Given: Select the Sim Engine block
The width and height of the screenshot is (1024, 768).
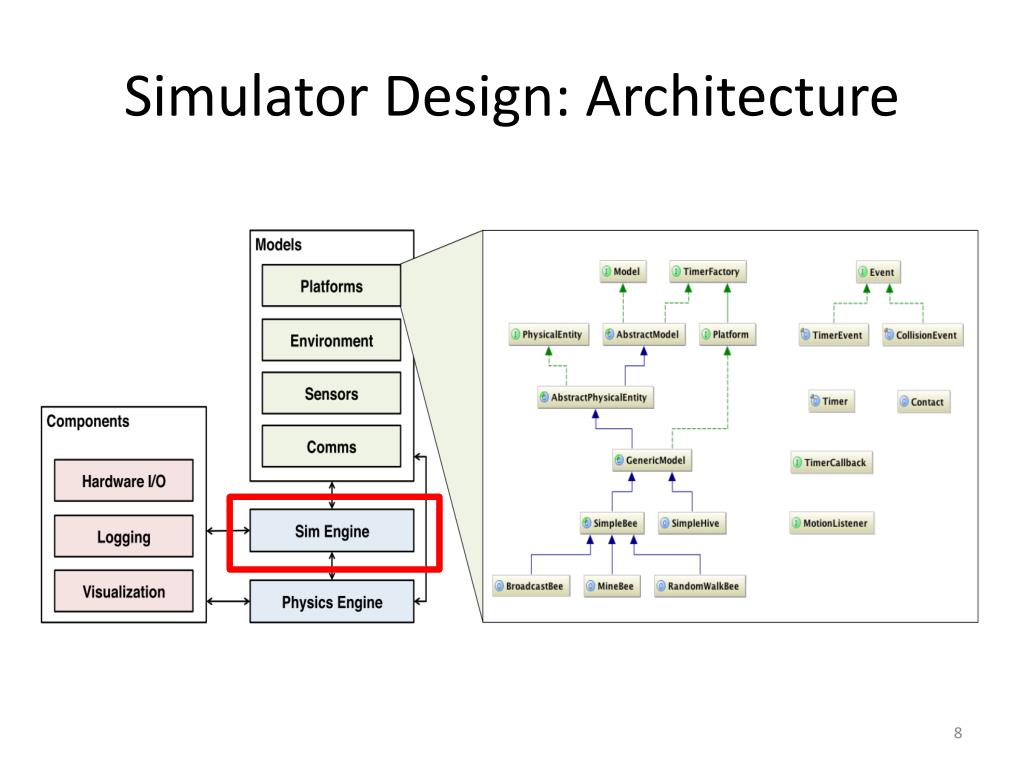Looking at the screenshot, I should [332, 531].
